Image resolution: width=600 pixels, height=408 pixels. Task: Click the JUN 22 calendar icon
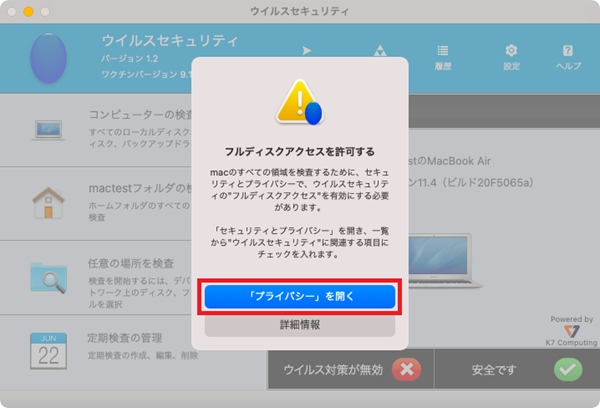click(49, 351)
